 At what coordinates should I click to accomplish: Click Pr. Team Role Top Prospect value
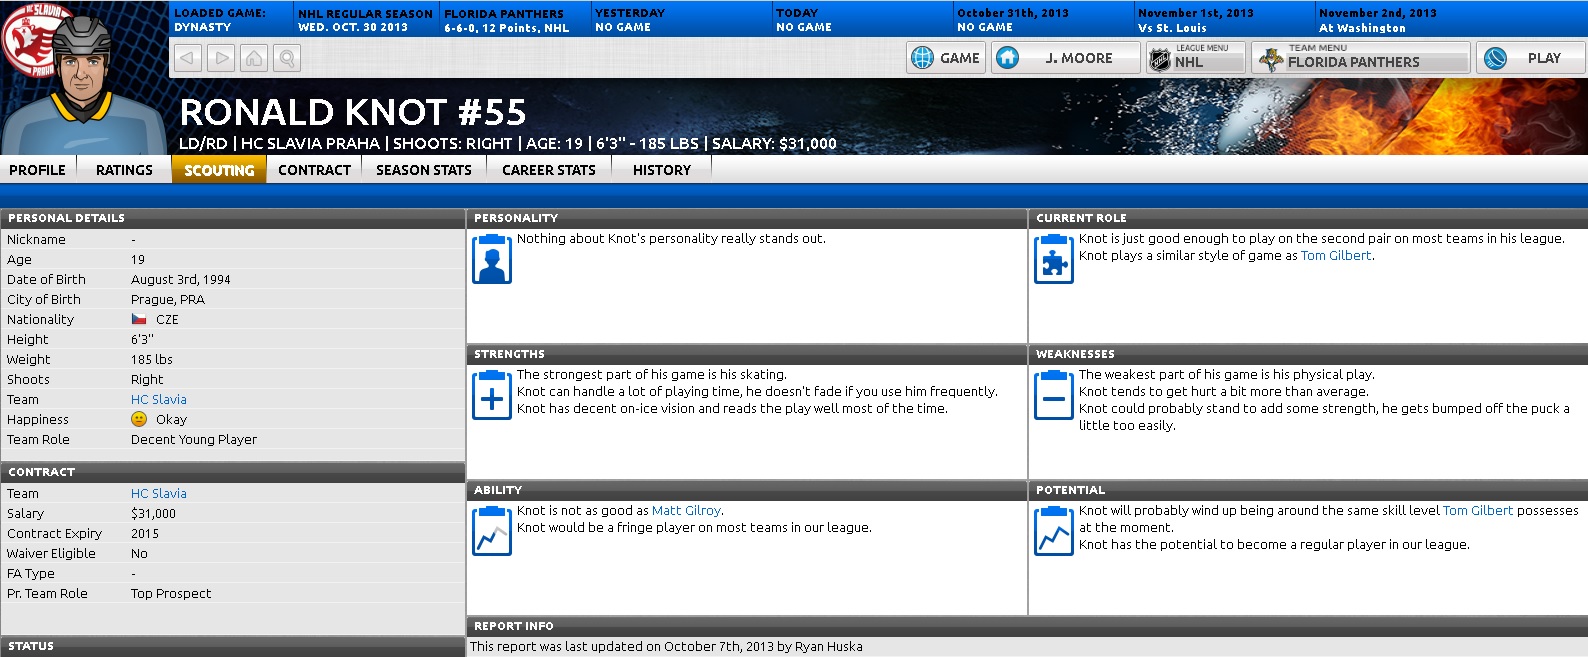coord(171,593)
